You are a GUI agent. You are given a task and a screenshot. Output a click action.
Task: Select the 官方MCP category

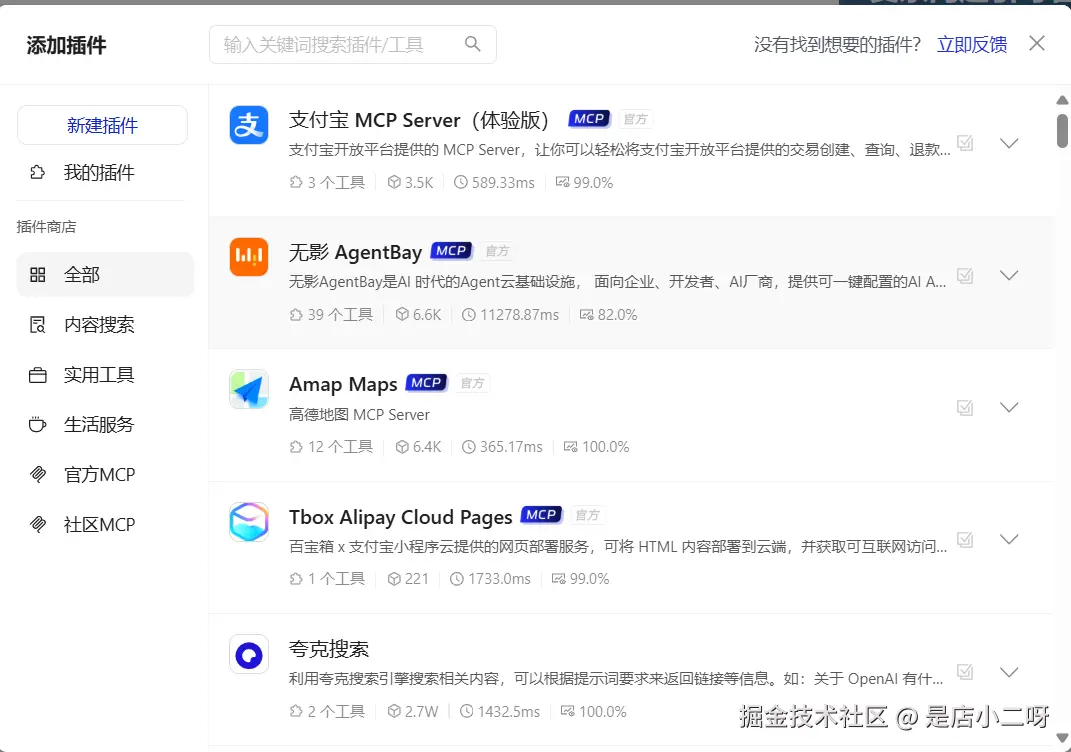[x=105, y=475]
